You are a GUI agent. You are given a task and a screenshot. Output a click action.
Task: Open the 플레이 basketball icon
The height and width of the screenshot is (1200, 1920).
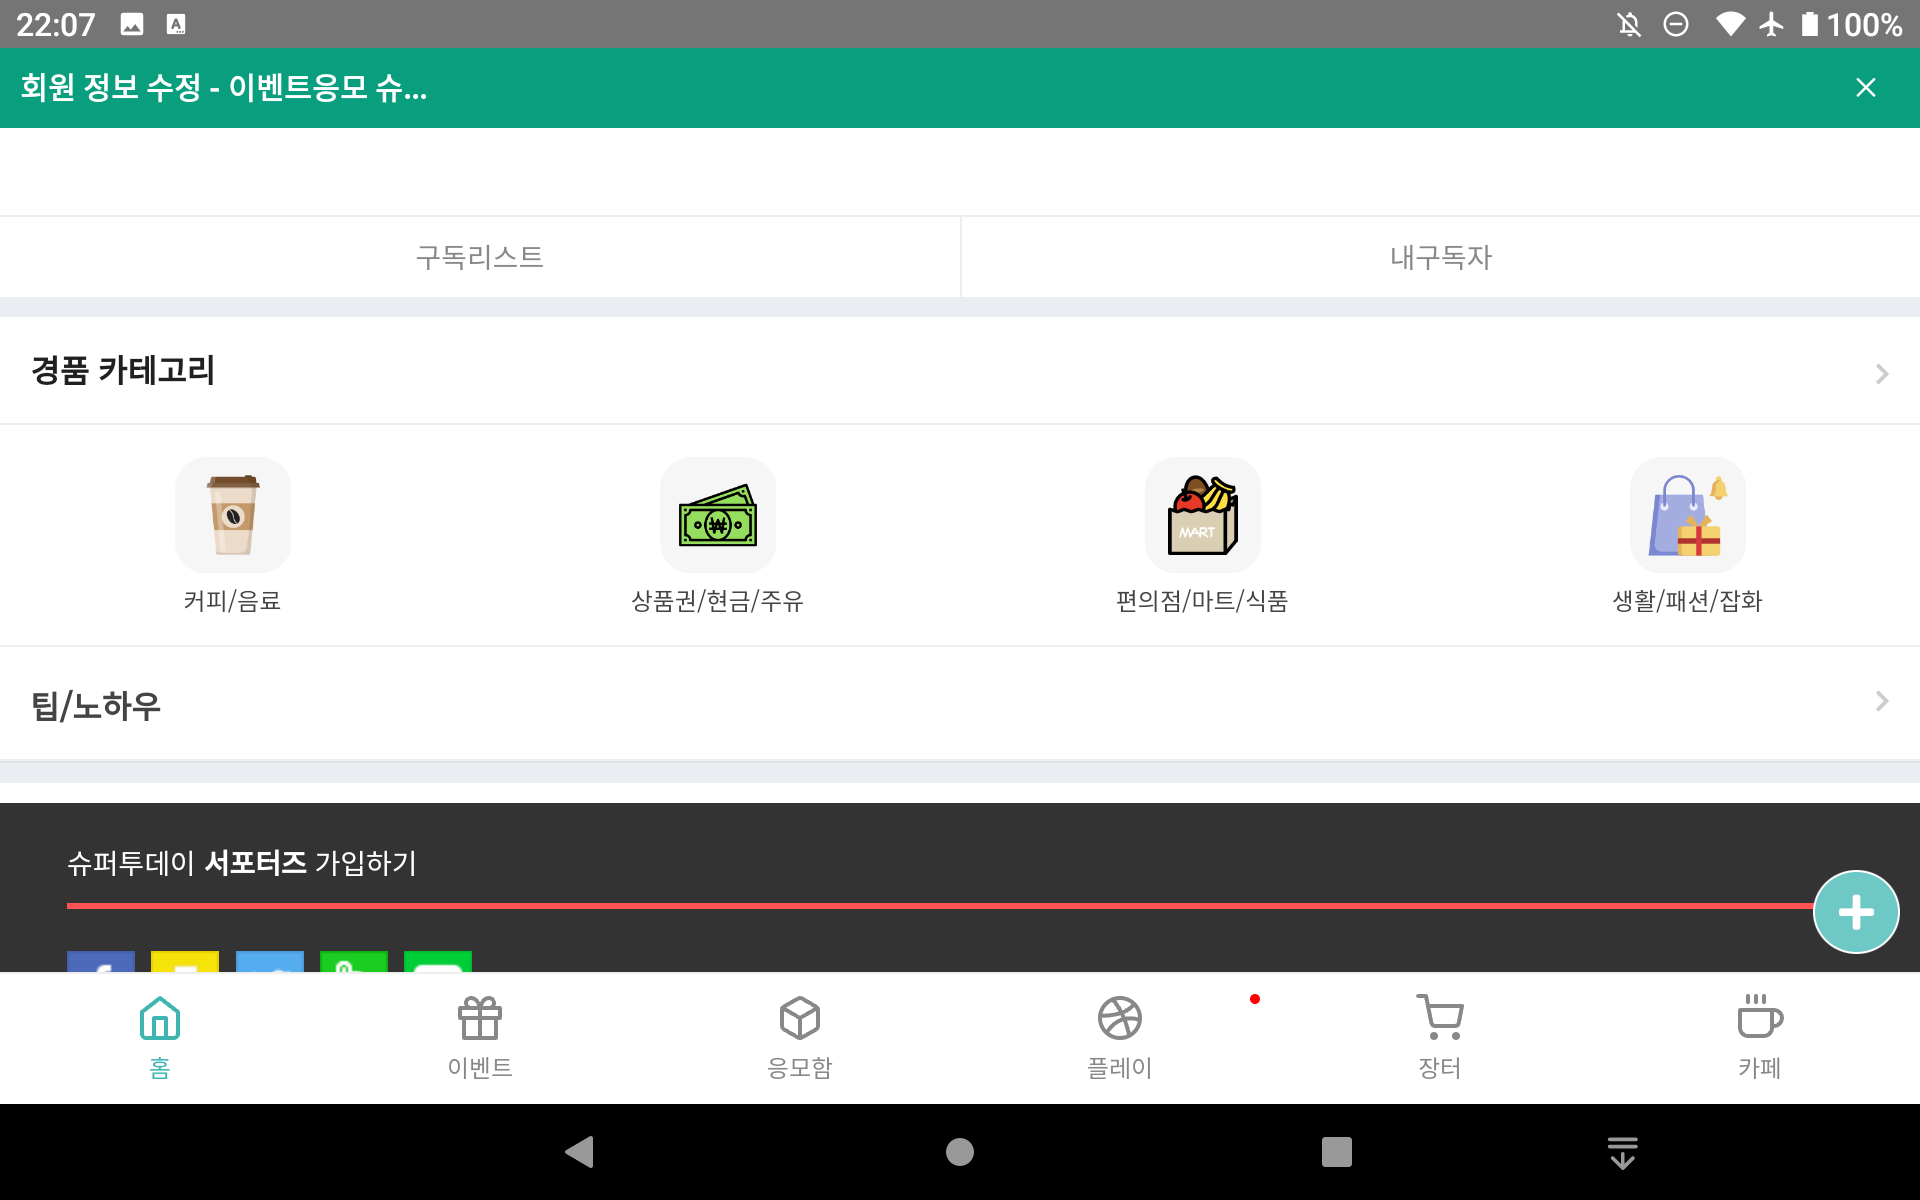[1119, 1018]
